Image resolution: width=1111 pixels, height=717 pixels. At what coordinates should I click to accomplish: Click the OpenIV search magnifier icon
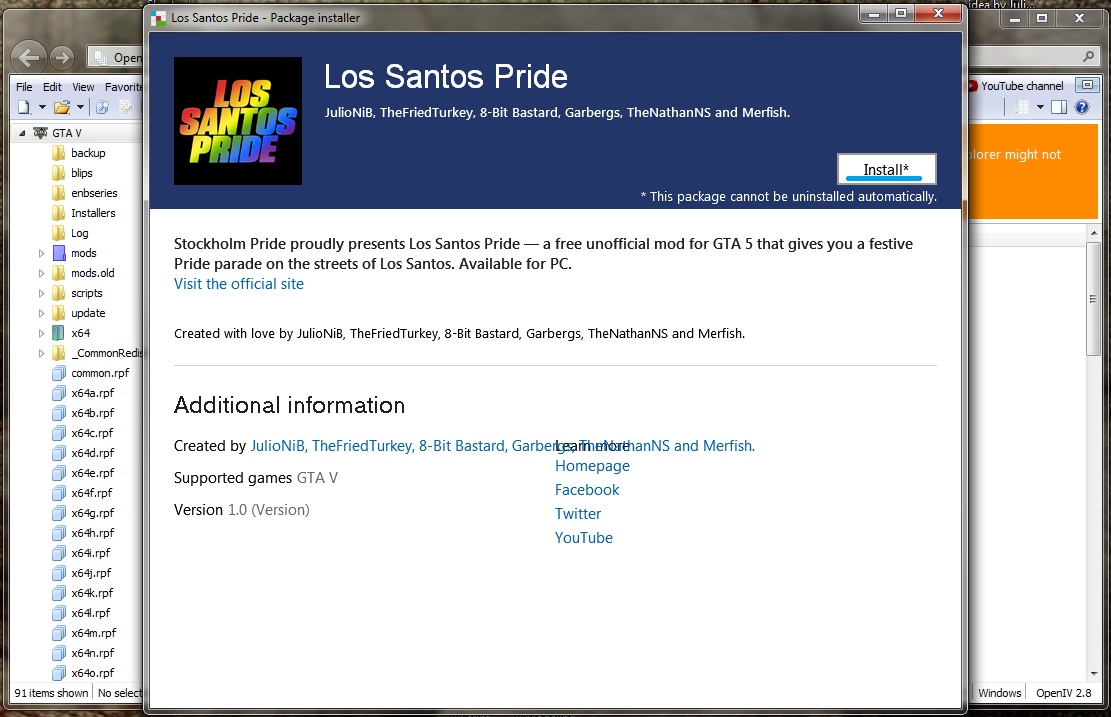1088,56
